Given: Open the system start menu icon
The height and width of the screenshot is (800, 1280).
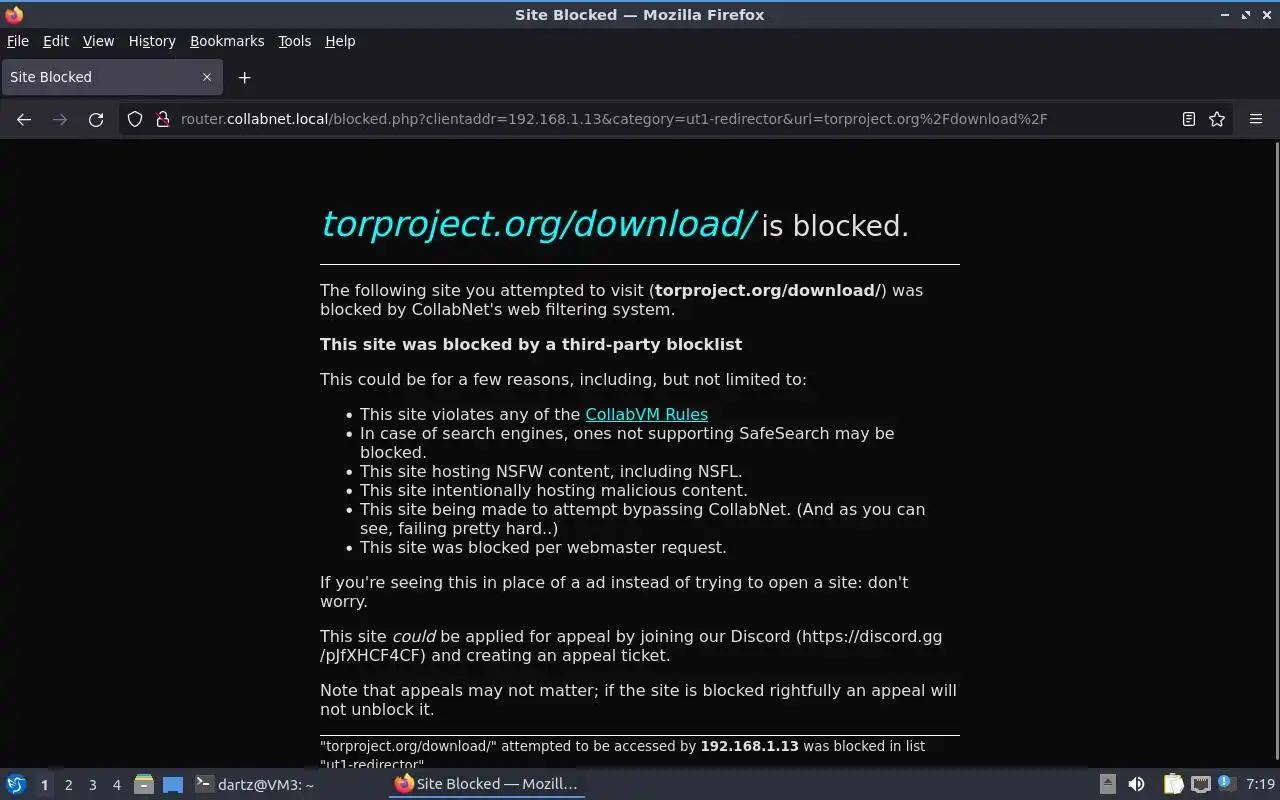Looking at the screenshot, I should tap(16, 784).
